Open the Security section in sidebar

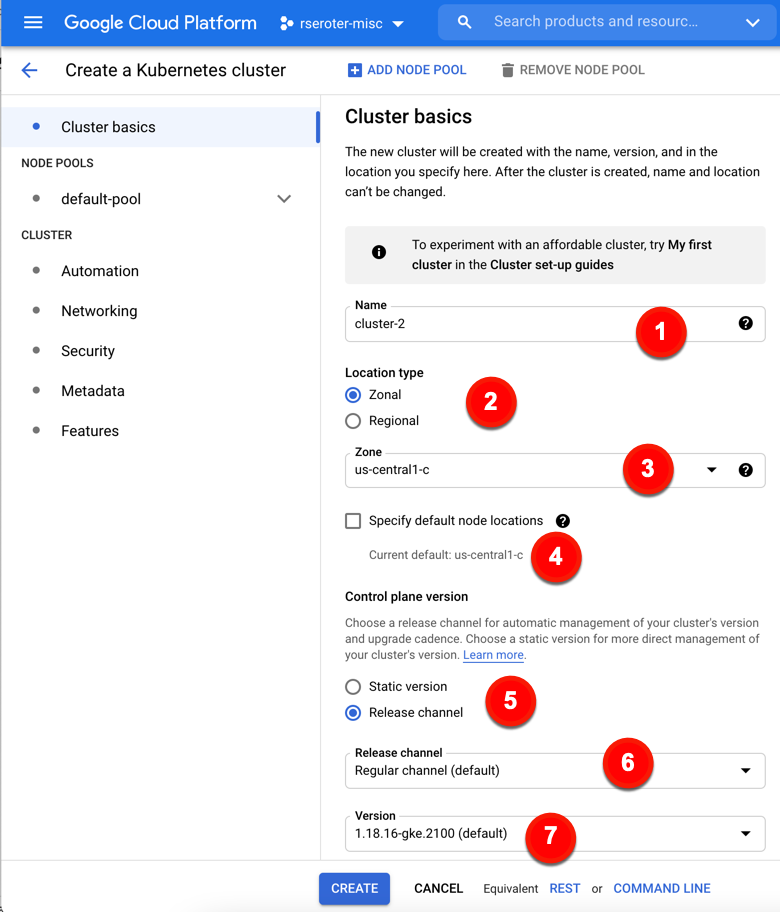pyautogui.click(x=88, y=351)
